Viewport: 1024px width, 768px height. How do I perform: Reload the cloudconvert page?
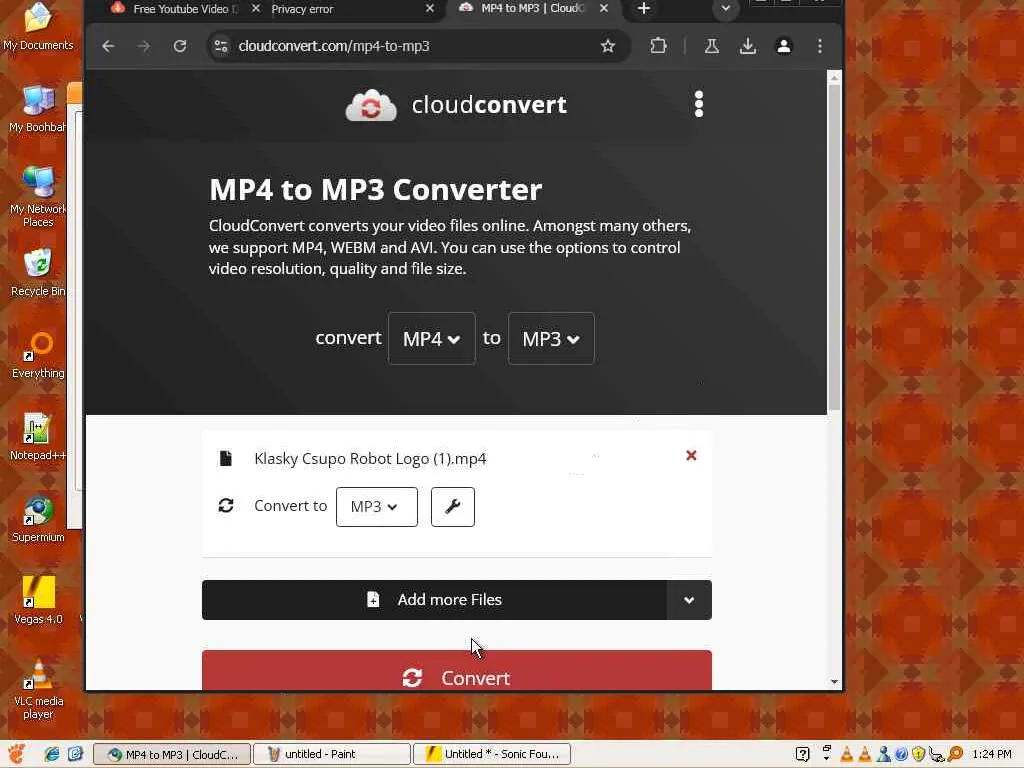coord(180,46)
